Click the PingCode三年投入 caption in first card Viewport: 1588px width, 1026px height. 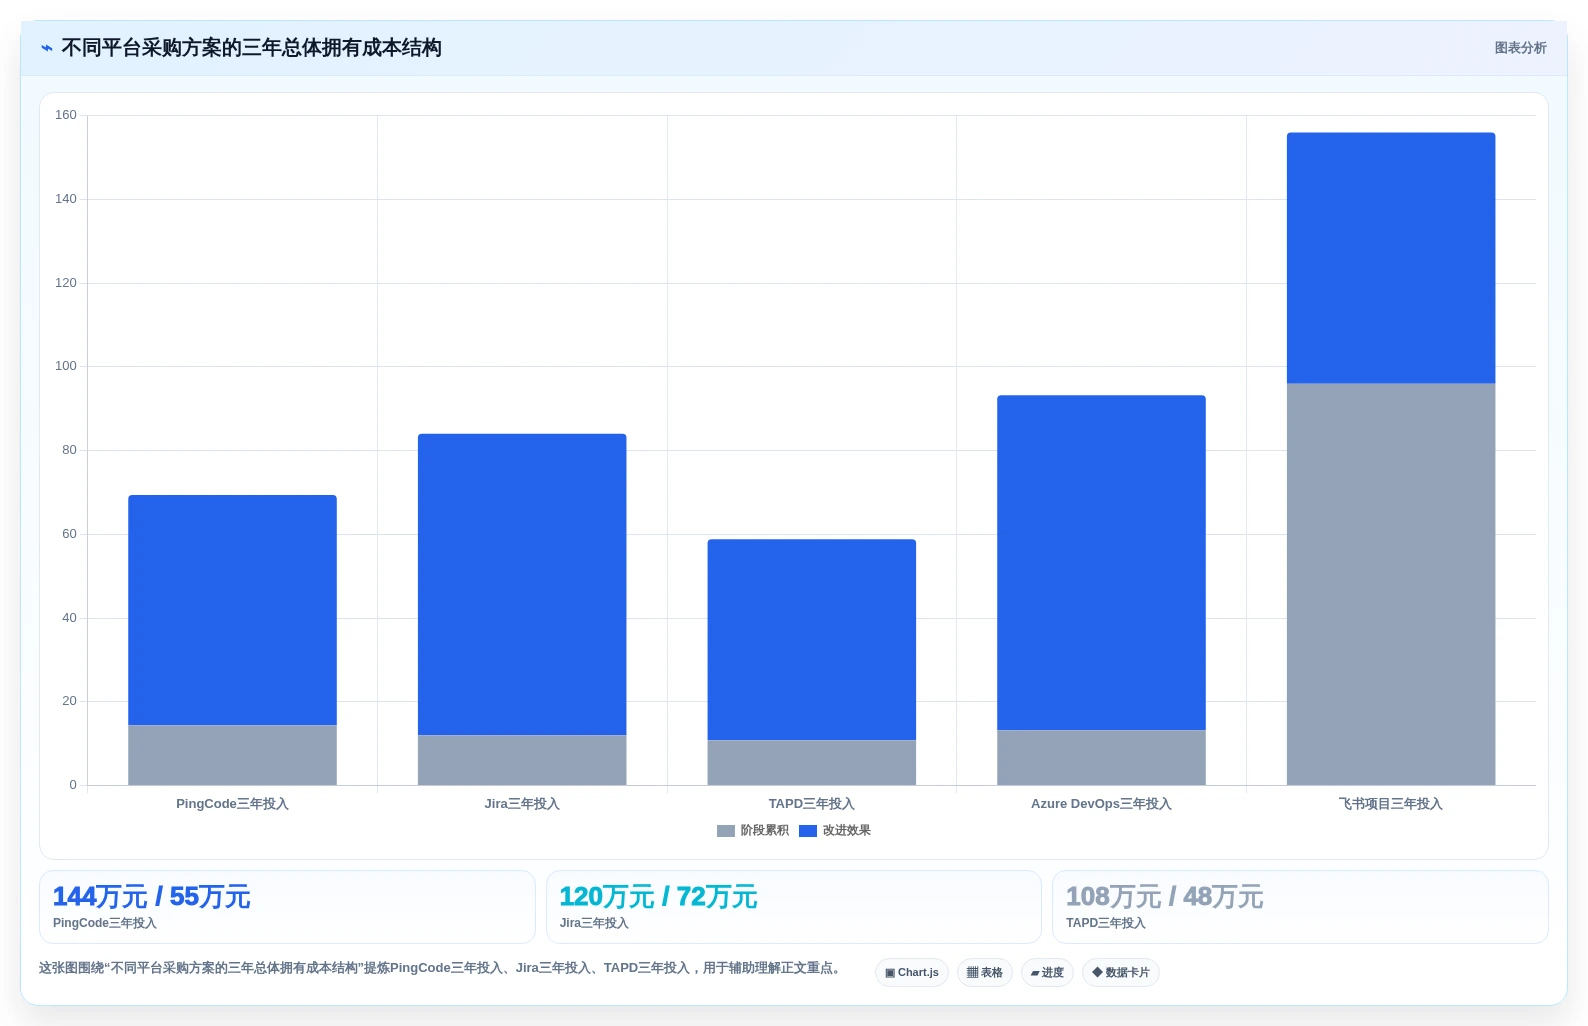pyautogui.click(x=105, y=923)
